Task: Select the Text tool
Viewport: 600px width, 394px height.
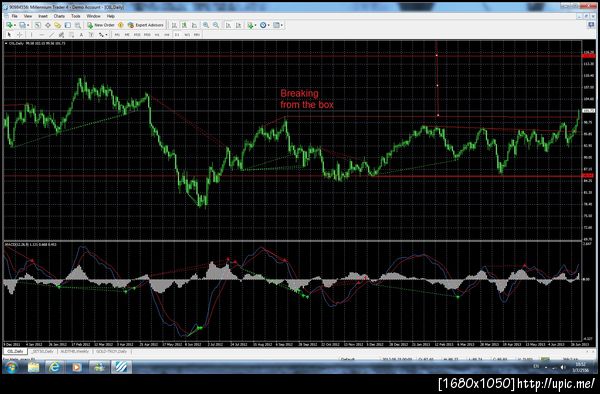Action: 82,35
